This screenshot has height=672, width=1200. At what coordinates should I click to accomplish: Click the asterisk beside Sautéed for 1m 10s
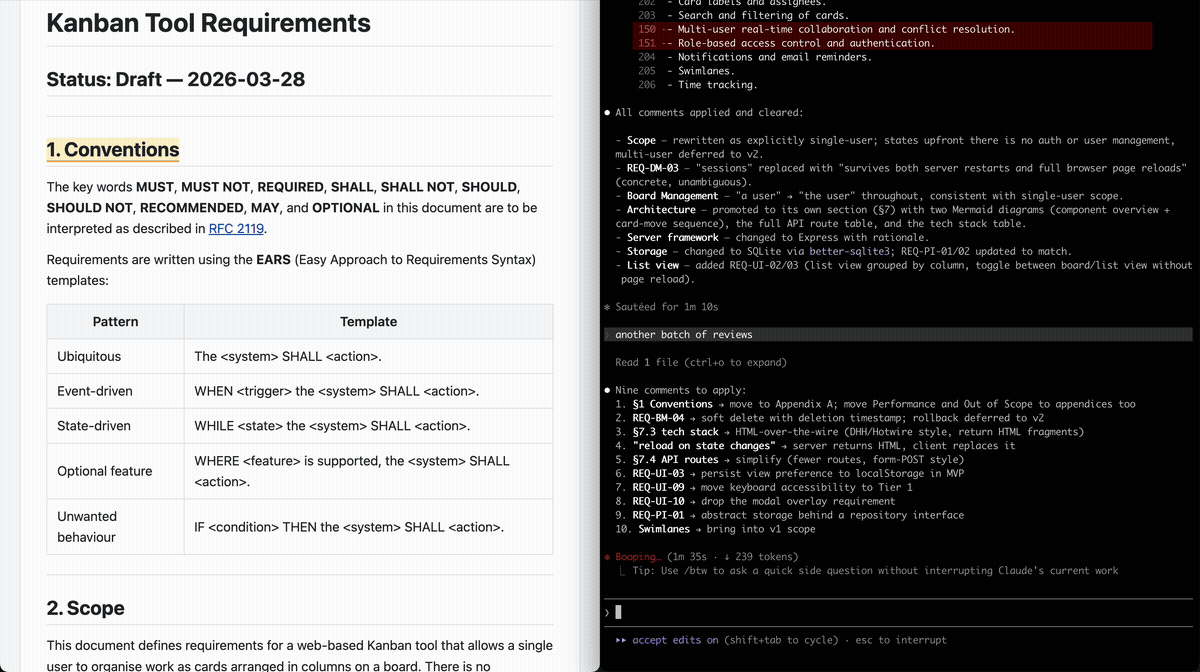[x=608, y=307]
